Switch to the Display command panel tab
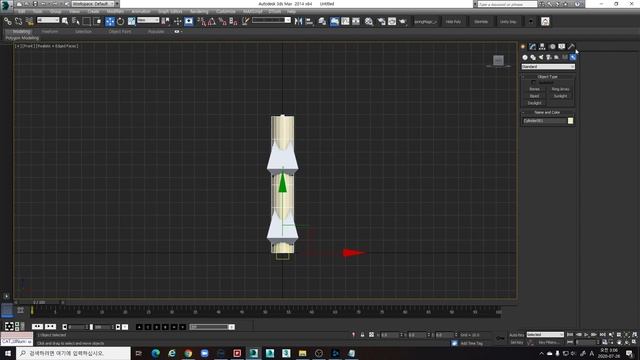 (x=562, y=47)
